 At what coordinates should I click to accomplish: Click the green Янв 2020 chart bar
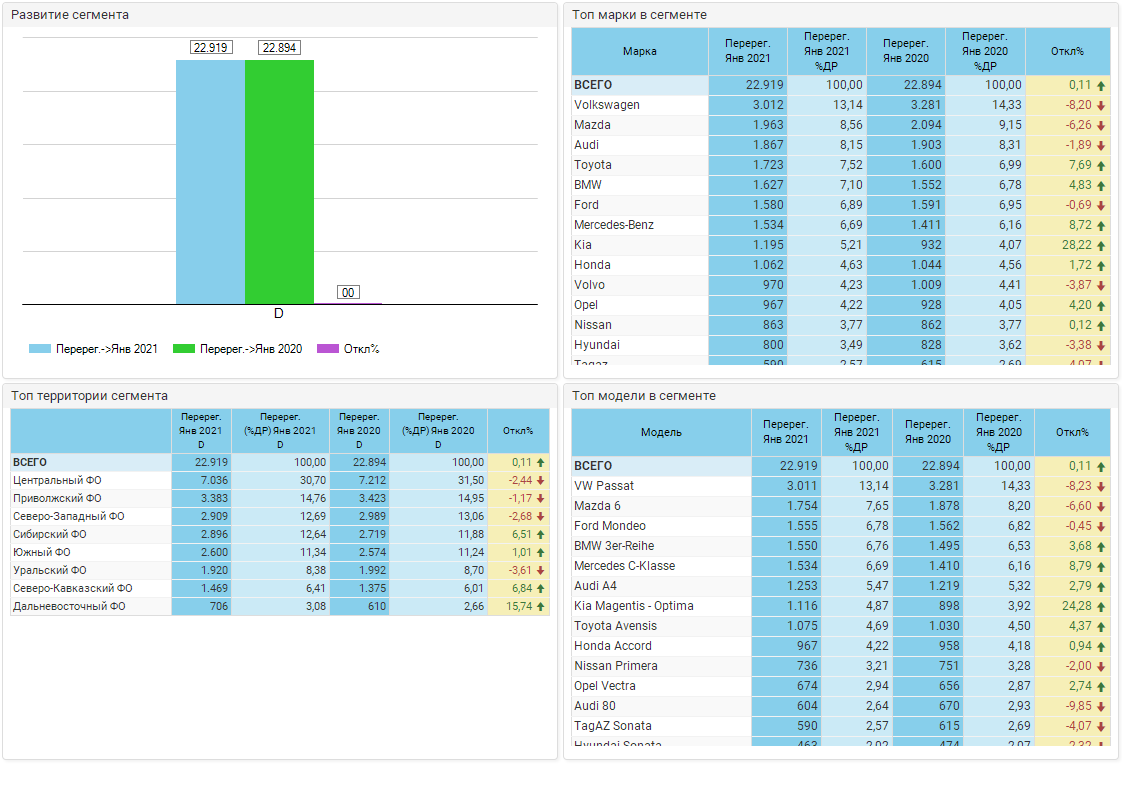point(279,180)
